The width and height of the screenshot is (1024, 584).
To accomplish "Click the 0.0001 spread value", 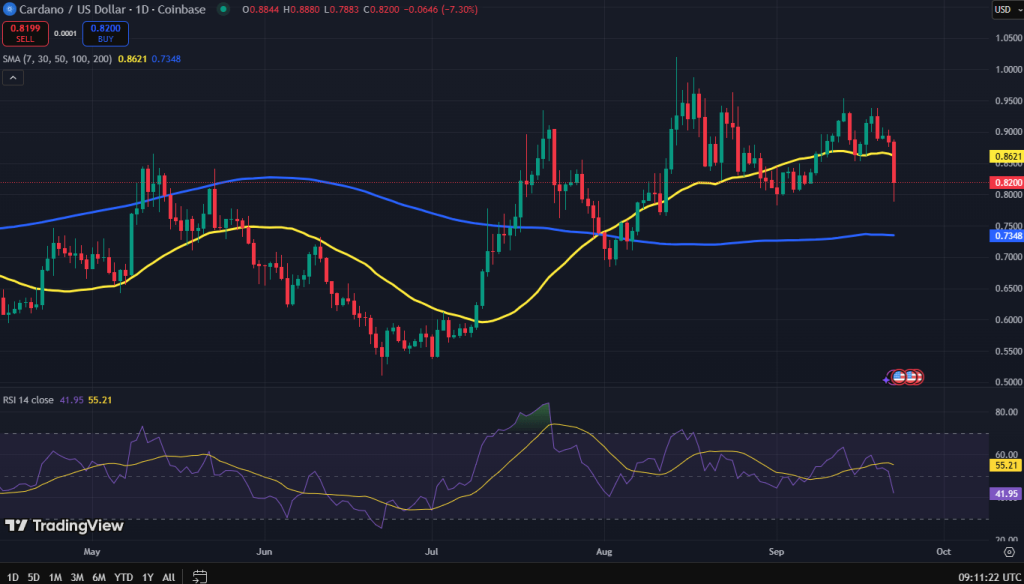I will click(64, 33).
